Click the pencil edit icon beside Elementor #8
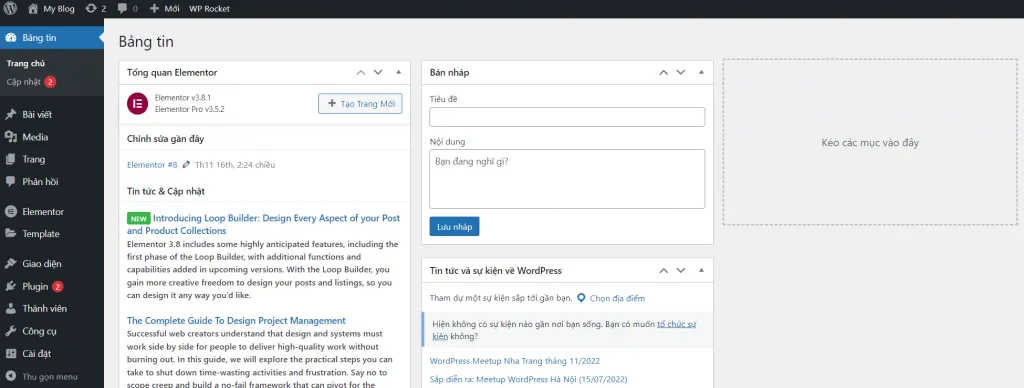This screenshot has width=1024, height=388. click(x=186, y=165)
